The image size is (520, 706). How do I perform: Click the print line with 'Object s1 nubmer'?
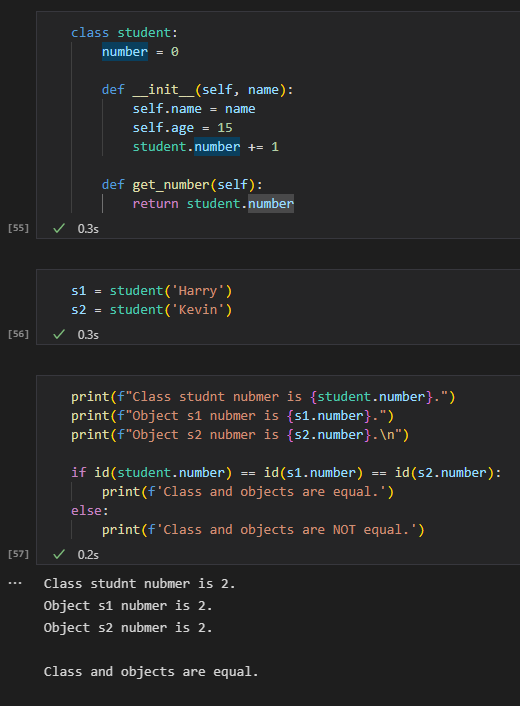click(232, 416)
